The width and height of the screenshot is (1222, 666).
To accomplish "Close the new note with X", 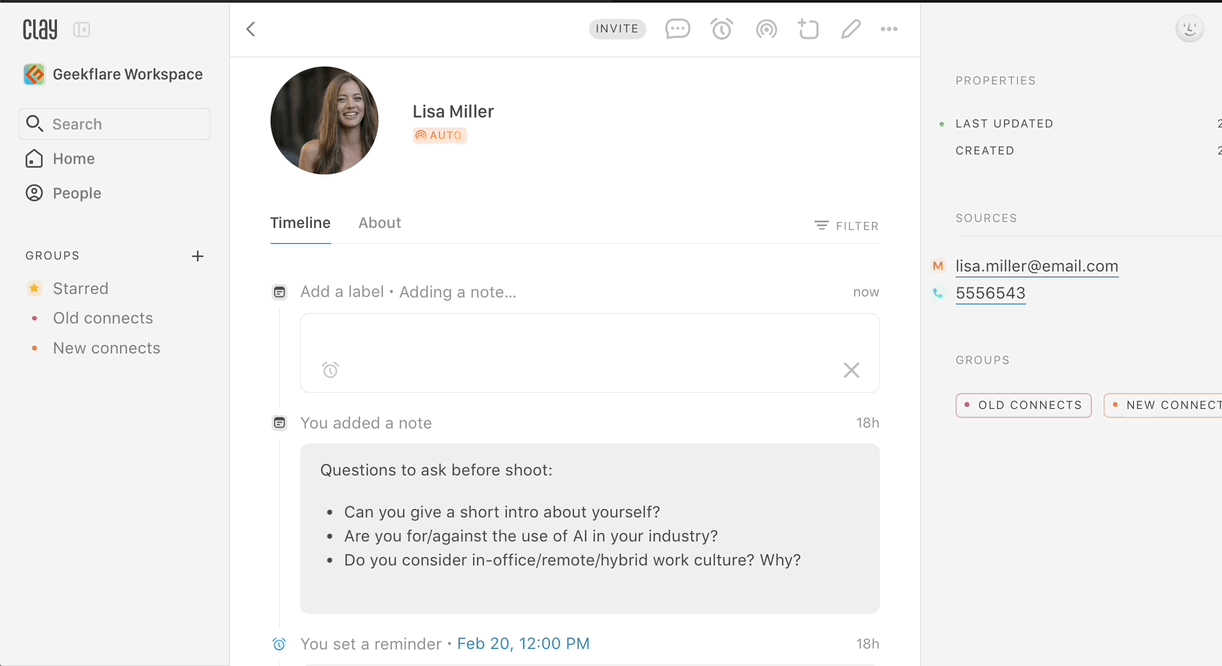I will 851,370.
